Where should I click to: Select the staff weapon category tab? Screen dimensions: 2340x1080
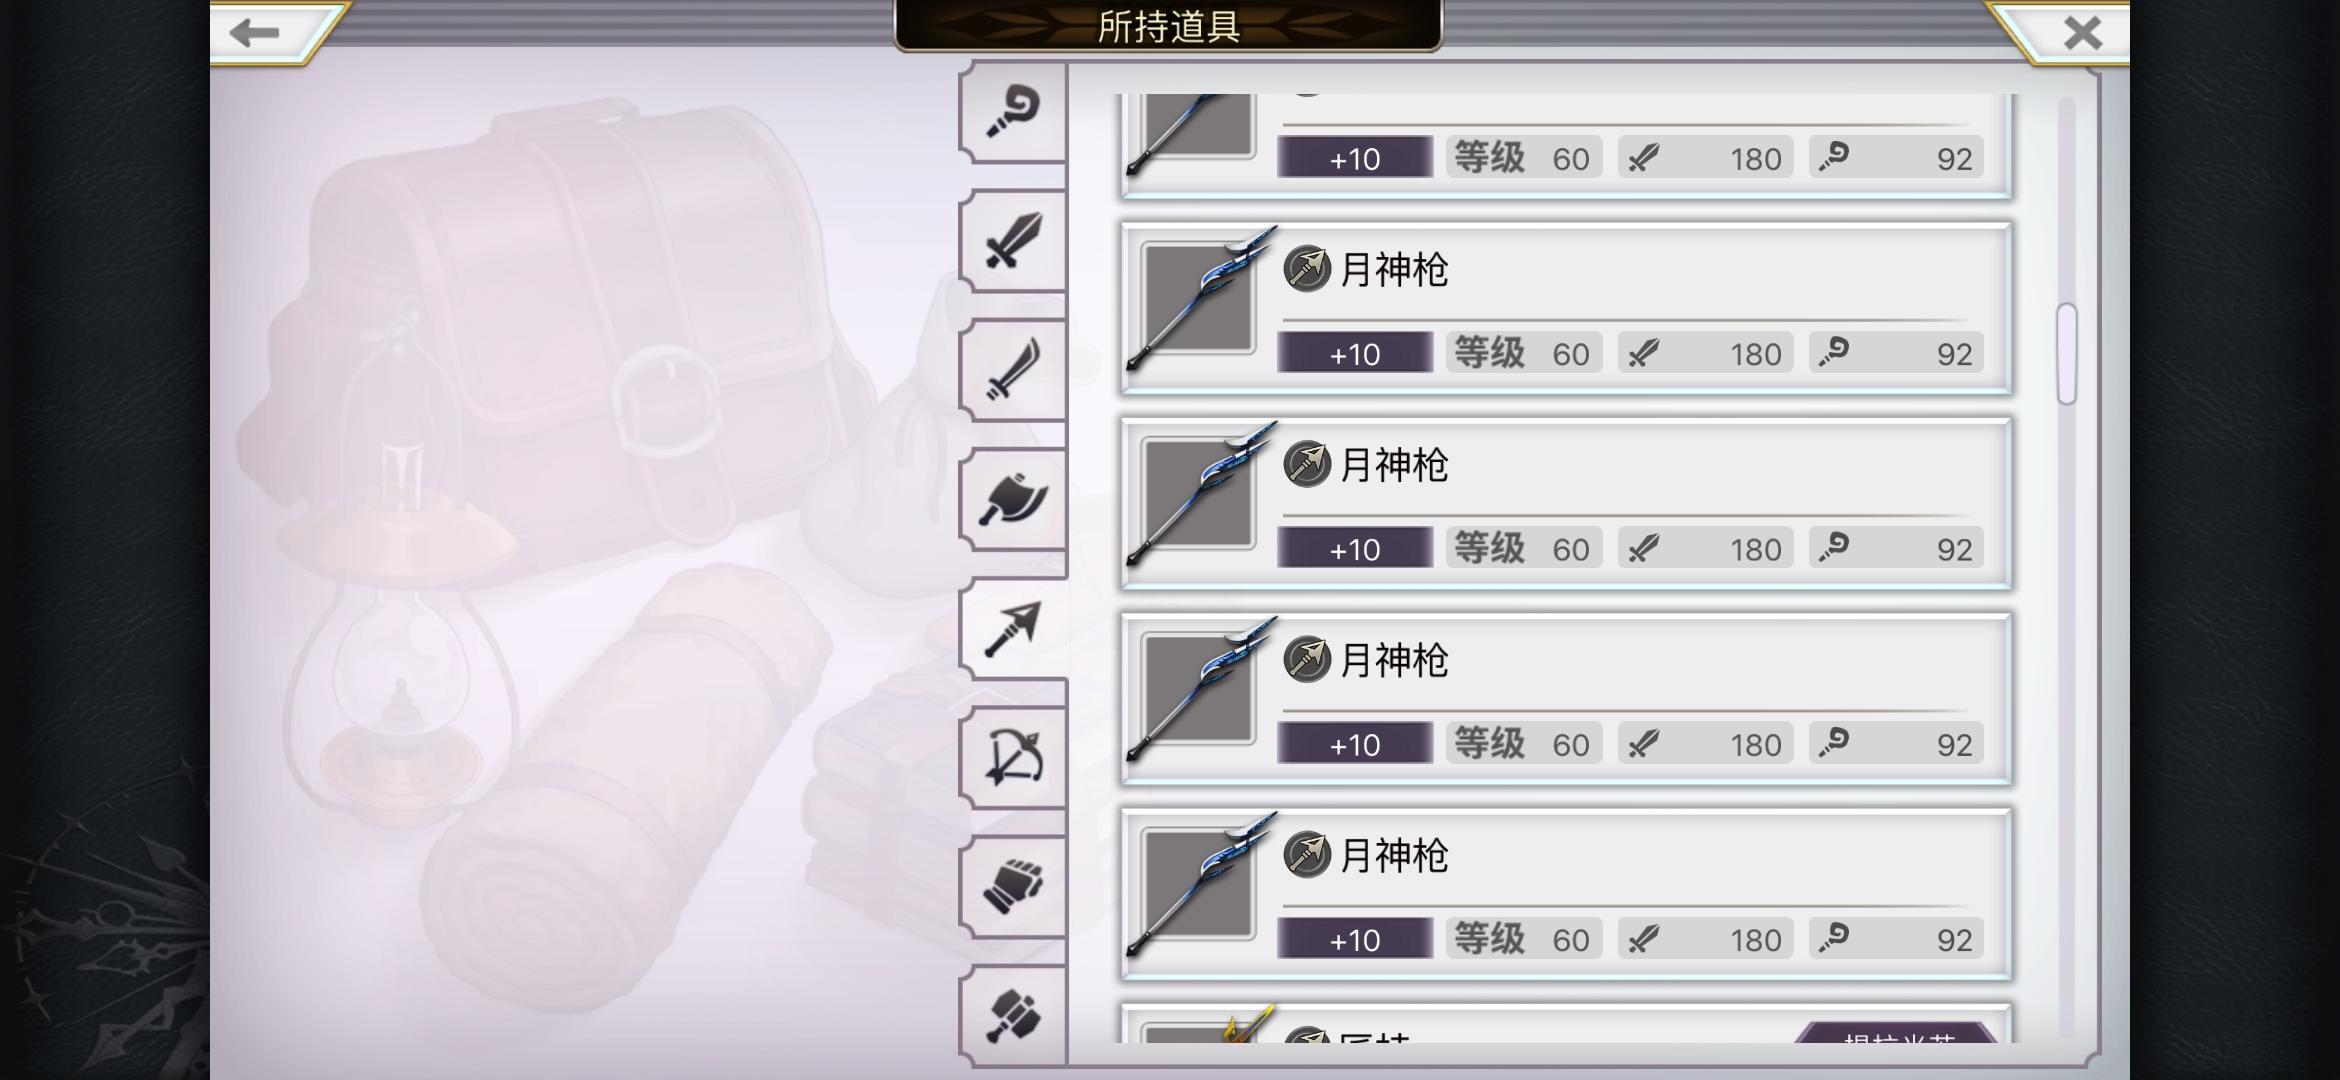[x=1012, y=113]
